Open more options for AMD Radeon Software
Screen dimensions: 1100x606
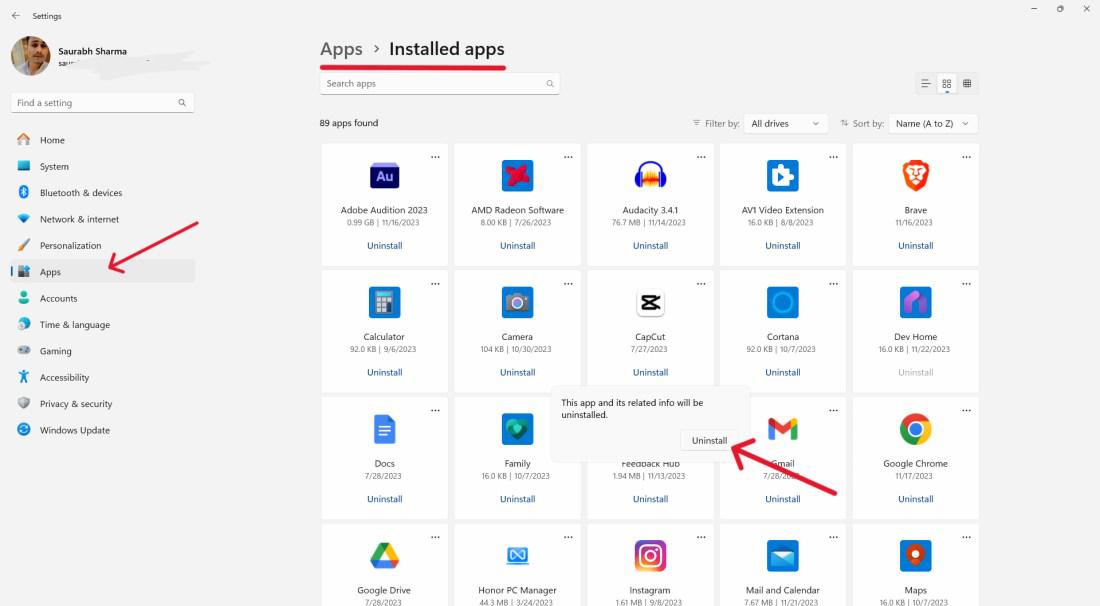click(568, 157)
